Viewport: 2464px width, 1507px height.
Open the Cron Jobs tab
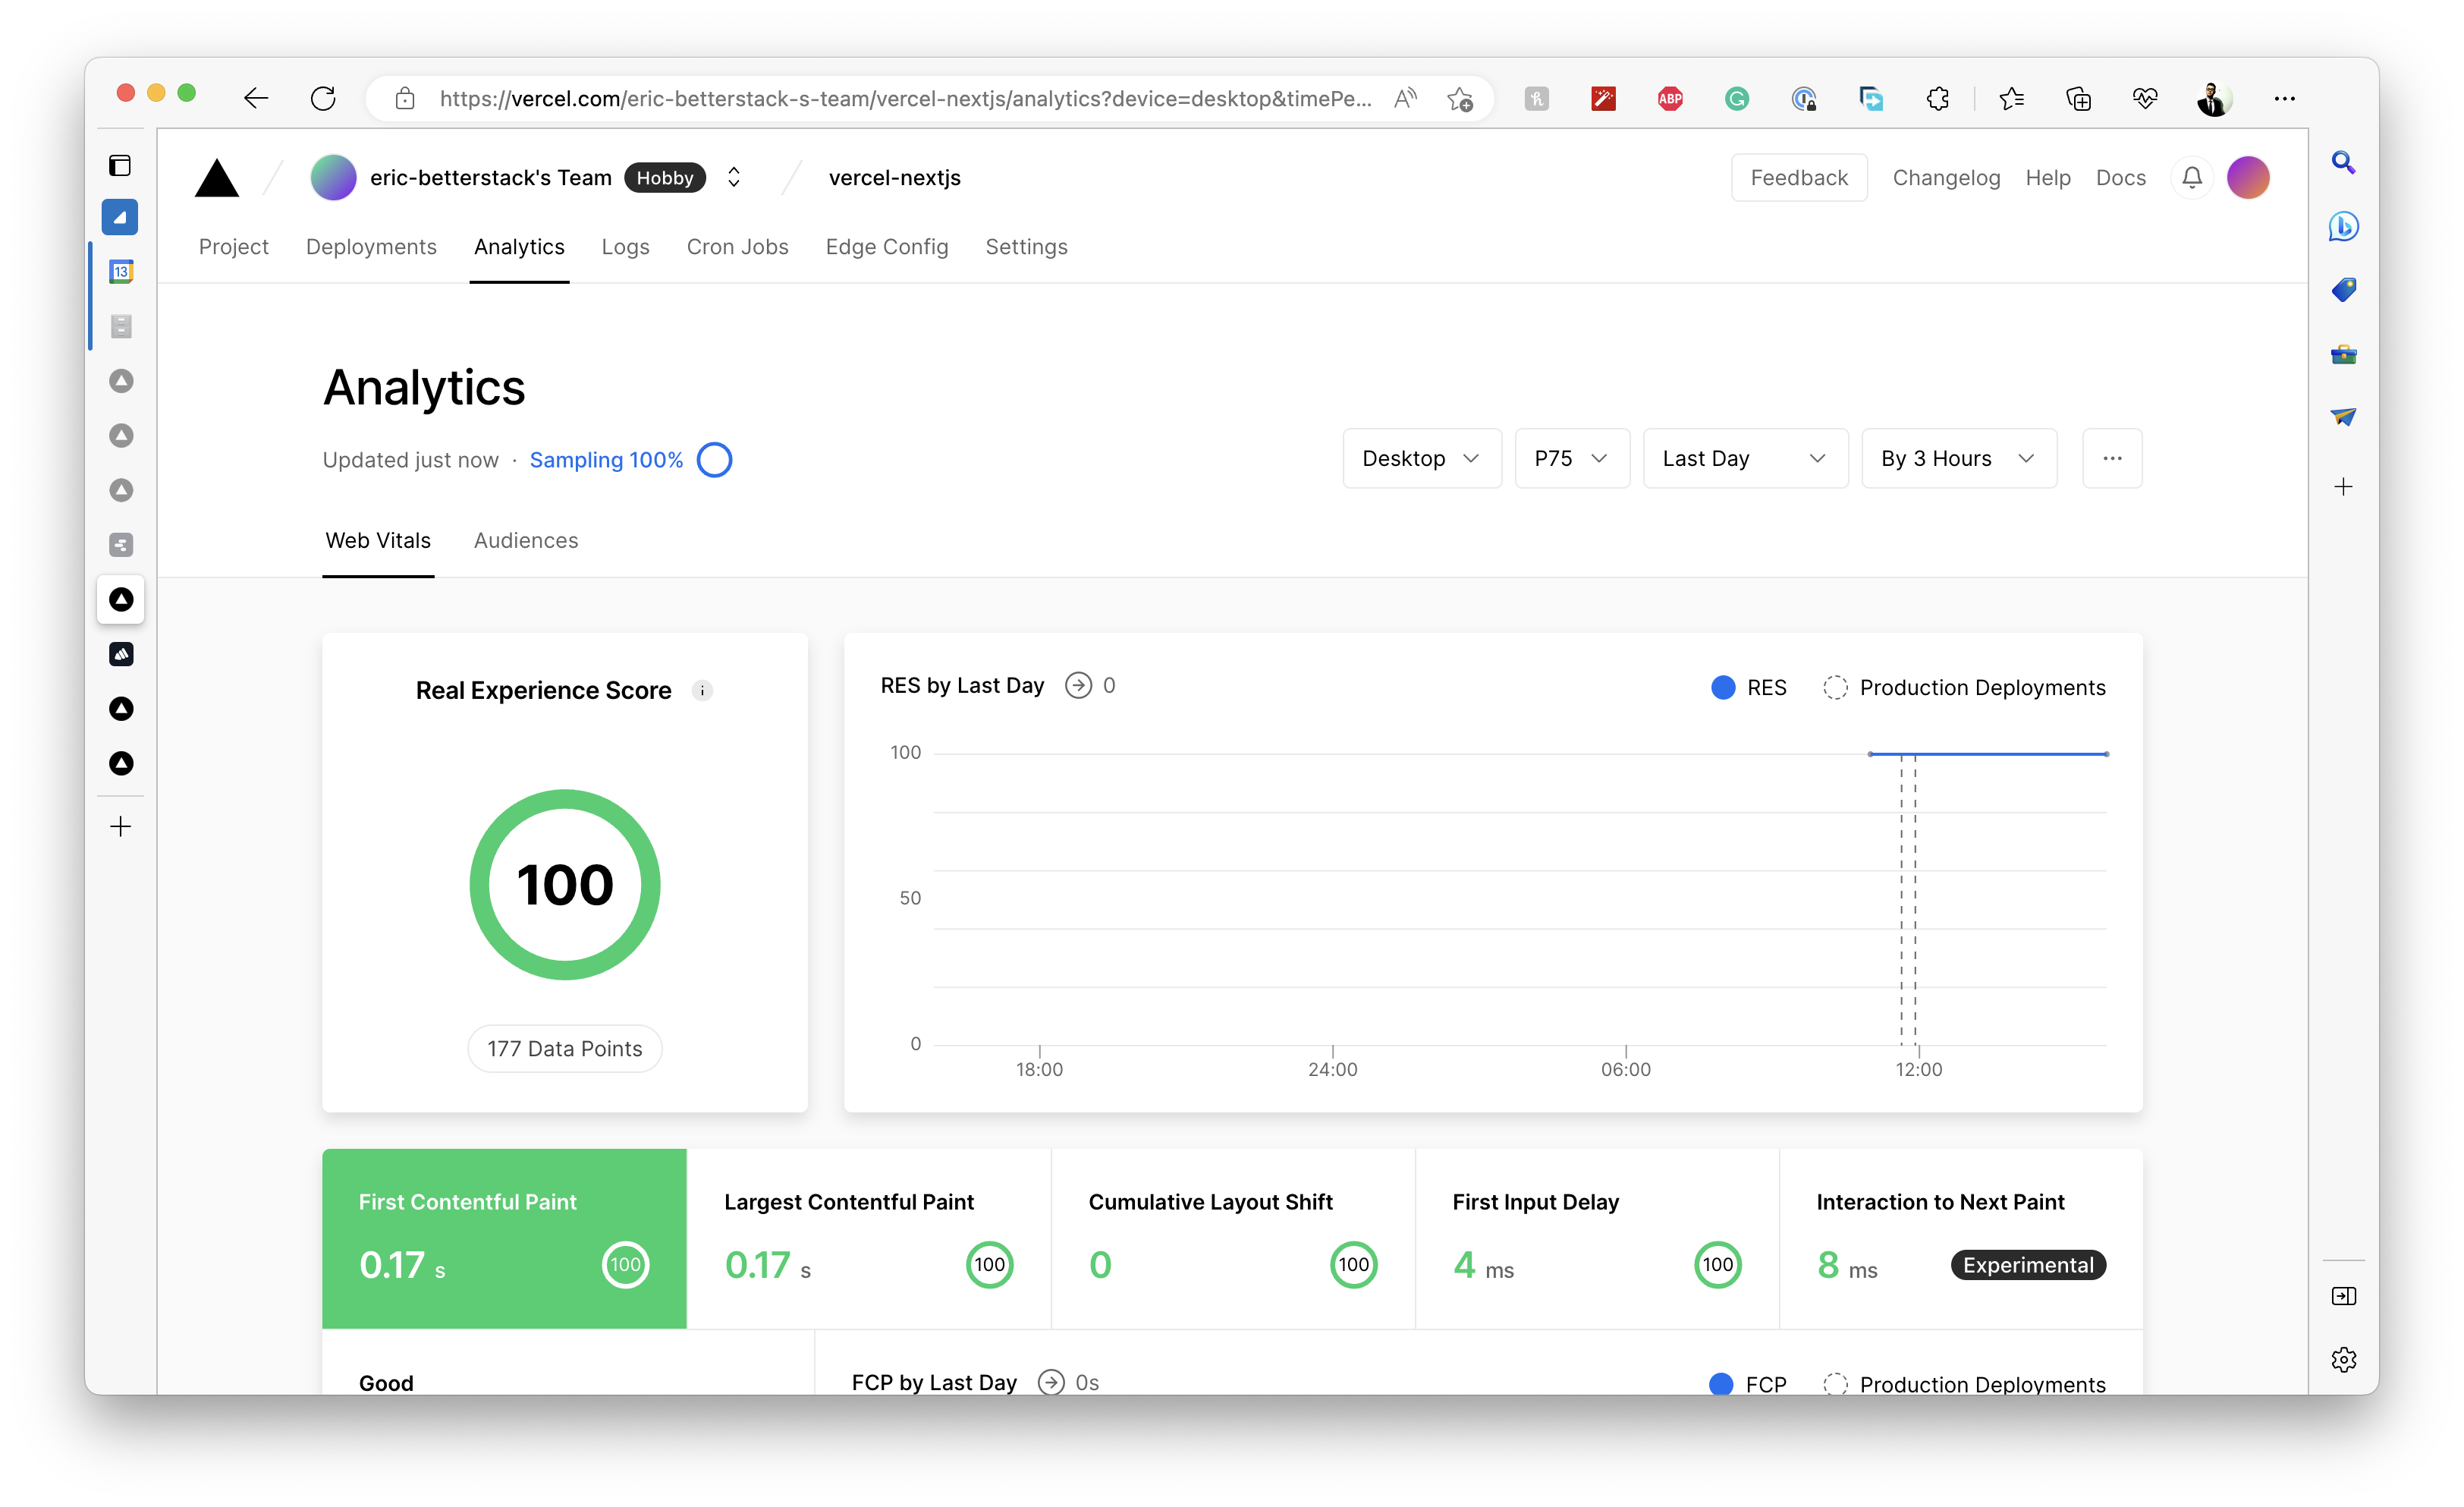(x=737, y=246)
